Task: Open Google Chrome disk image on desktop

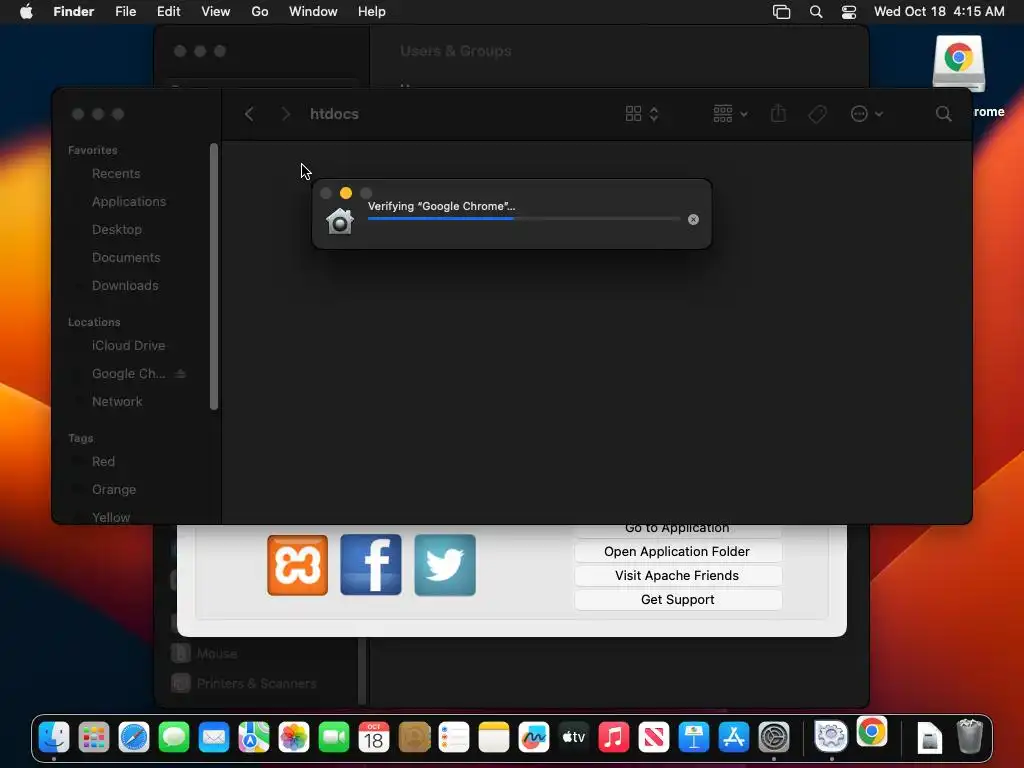Action: point(959,64)
